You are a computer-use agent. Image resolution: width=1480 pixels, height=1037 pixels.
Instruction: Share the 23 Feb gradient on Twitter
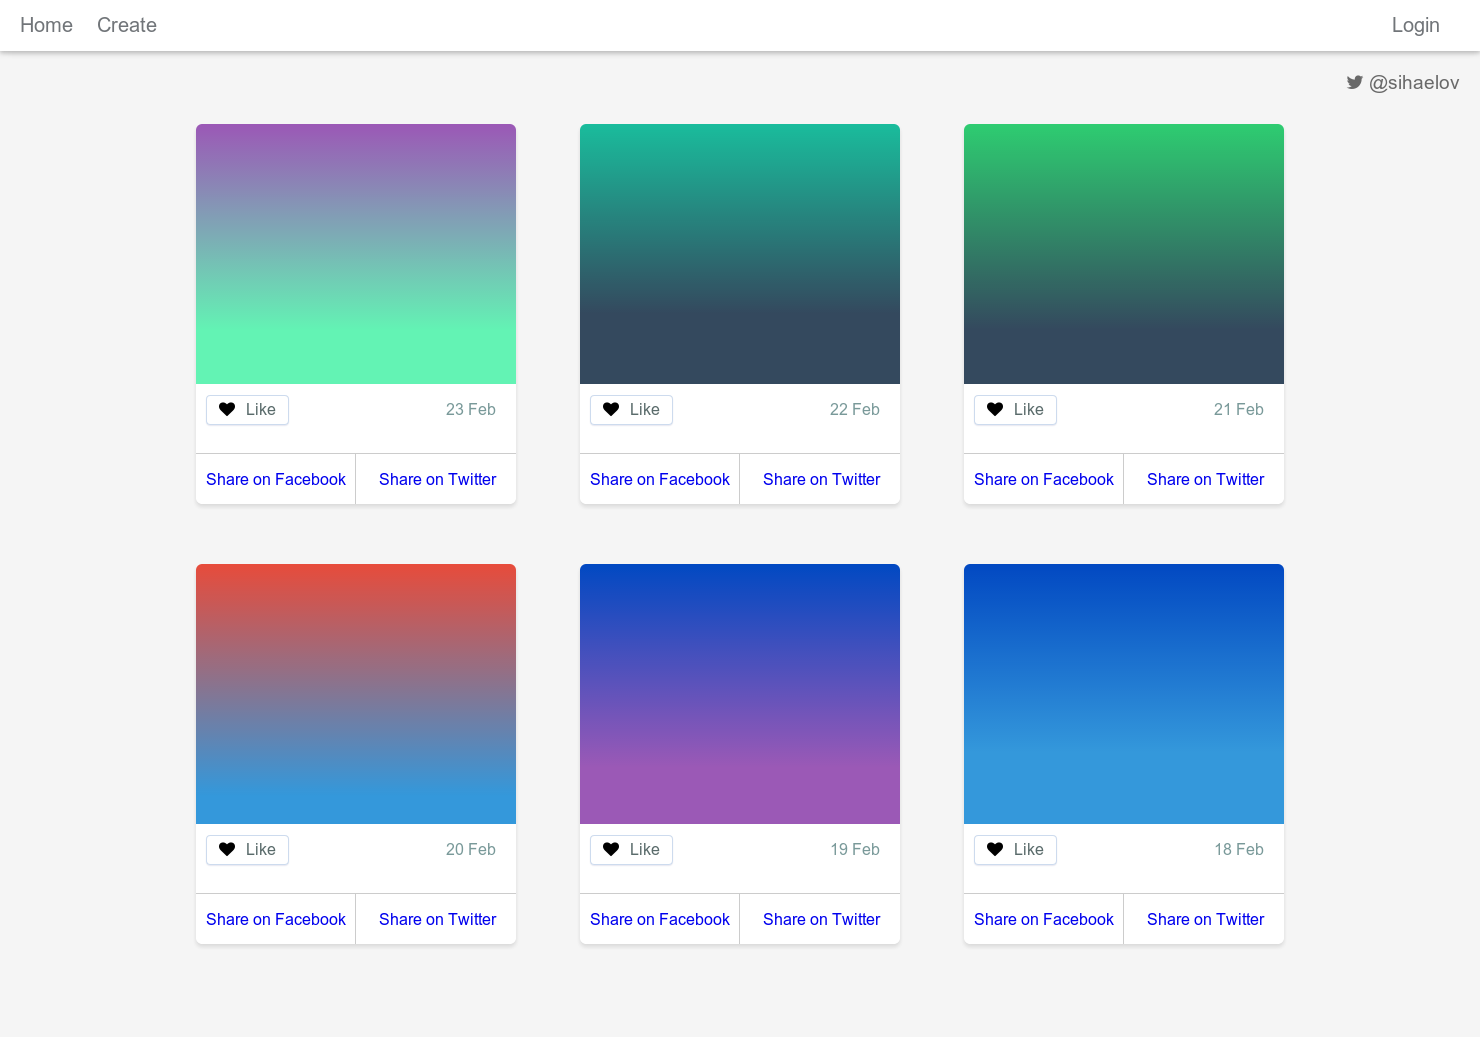[437, 479]
